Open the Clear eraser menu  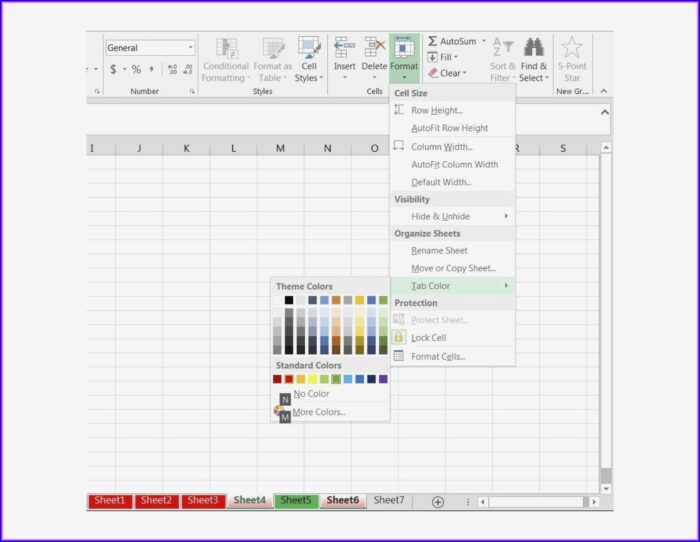[447, 73]
